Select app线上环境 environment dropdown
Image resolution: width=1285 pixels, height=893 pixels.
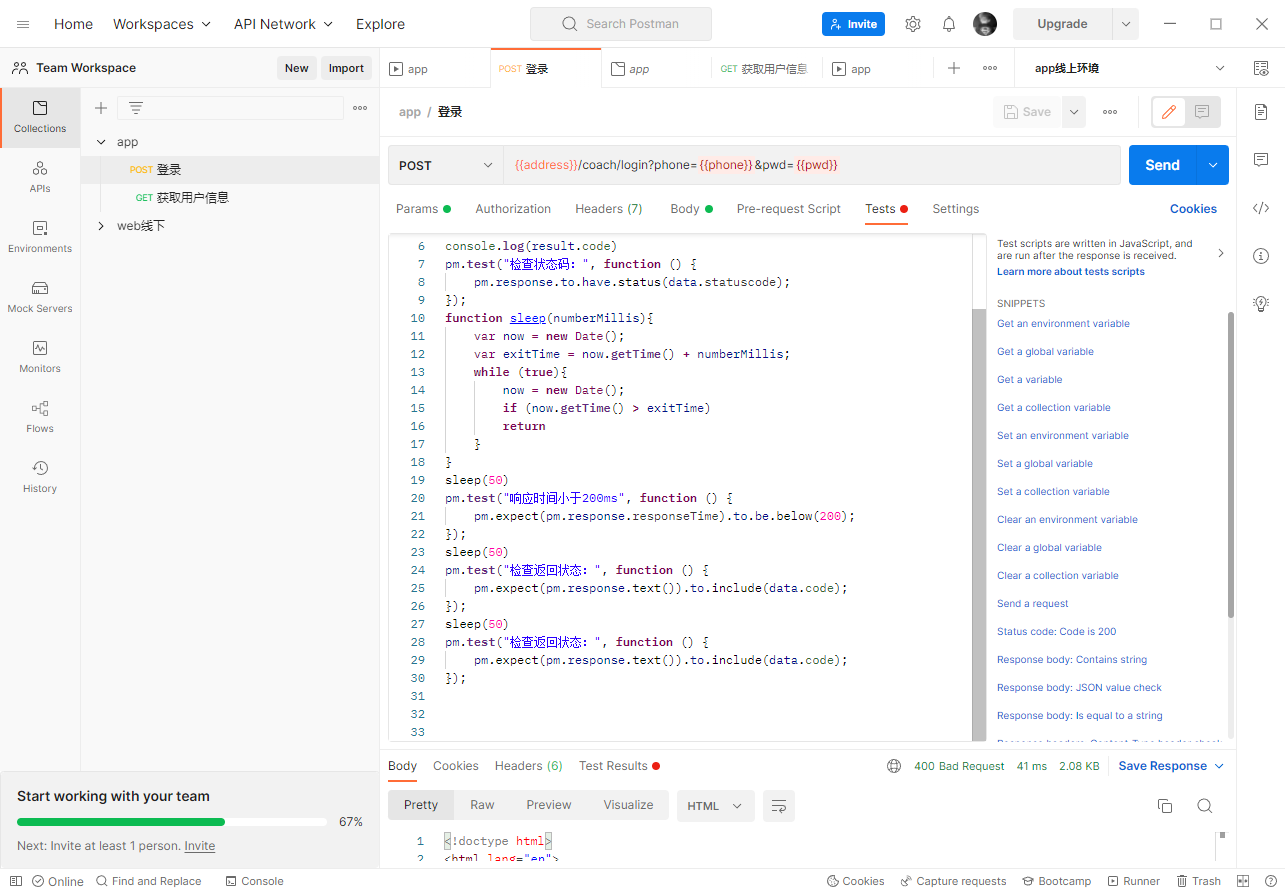[1128, 68]
